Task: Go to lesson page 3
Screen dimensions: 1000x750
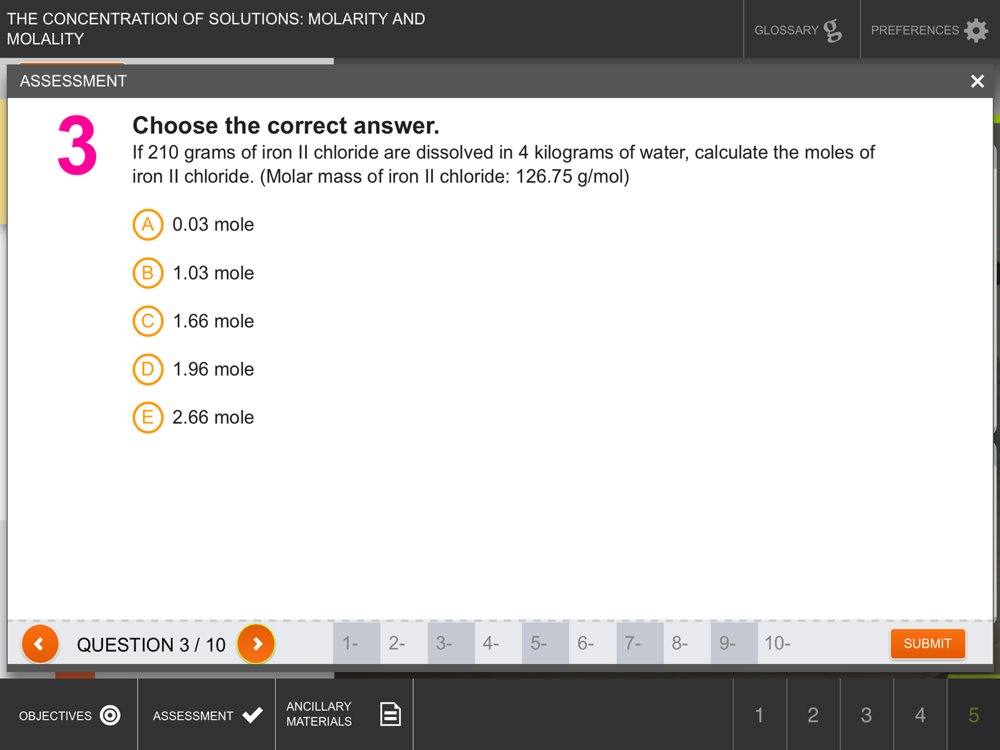Action: 867,715
